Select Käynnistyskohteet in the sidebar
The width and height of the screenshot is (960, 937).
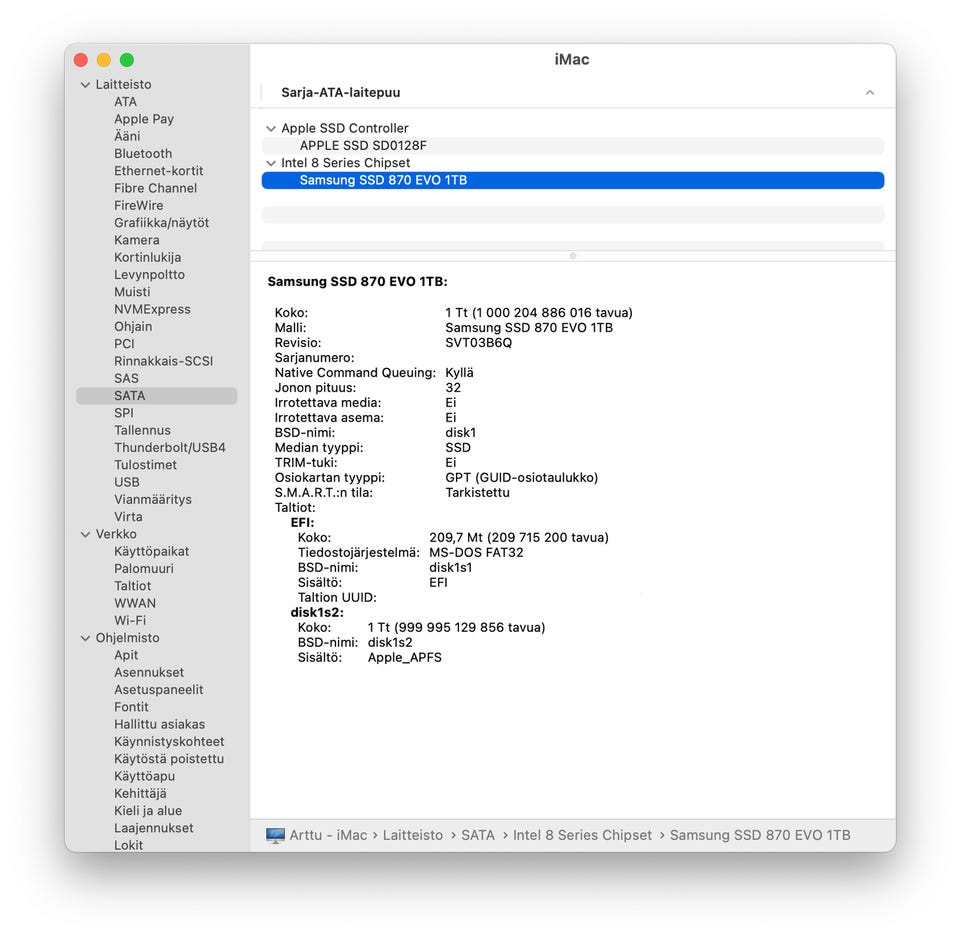170,742
